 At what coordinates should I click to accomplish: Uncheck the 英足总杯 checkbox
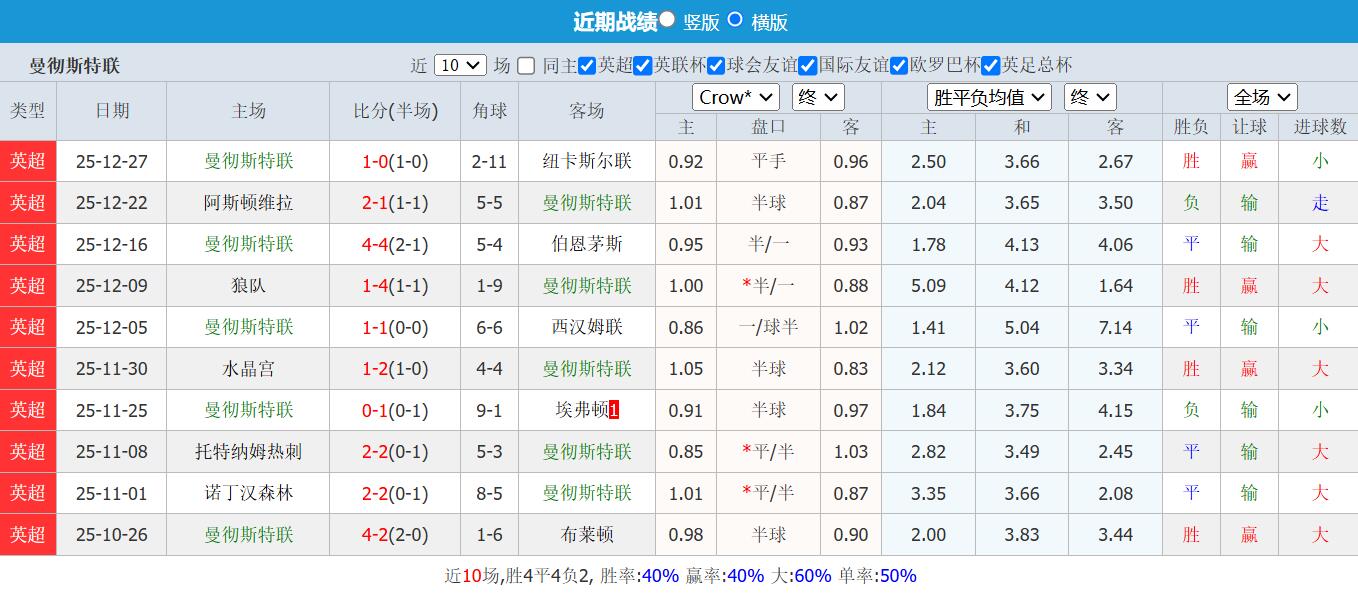click(990, 65)
